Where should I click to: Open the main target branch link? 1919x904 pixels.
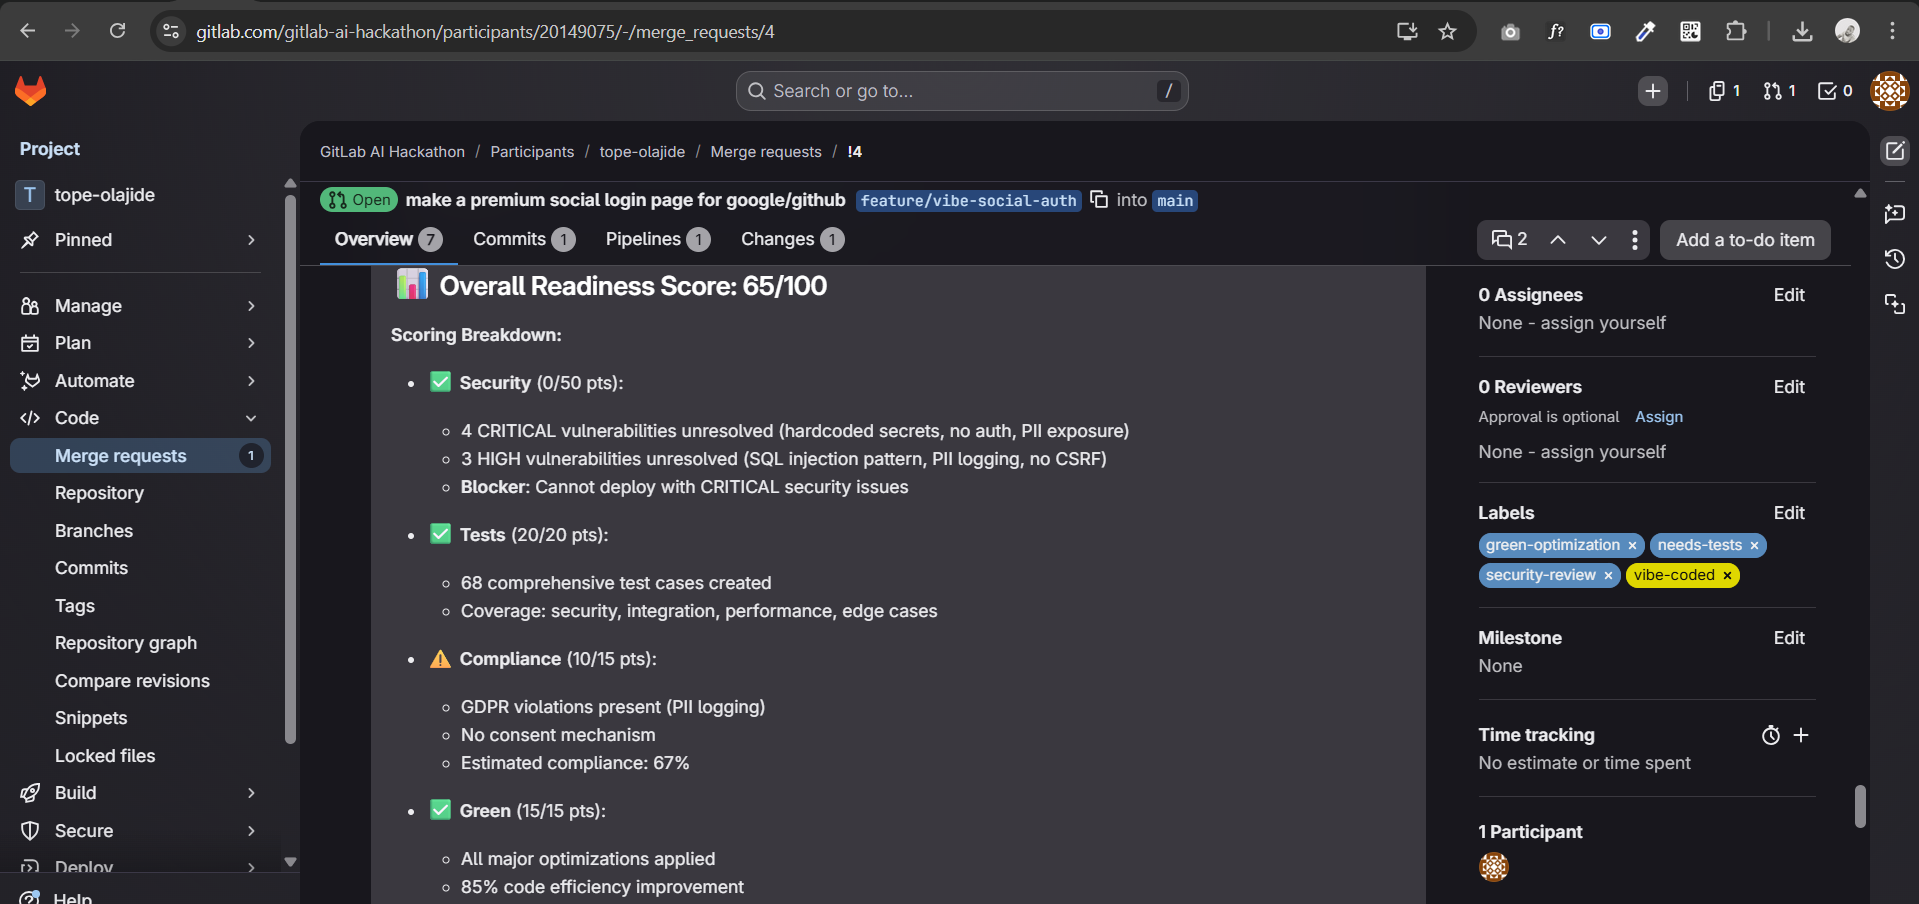[1175, 201]
